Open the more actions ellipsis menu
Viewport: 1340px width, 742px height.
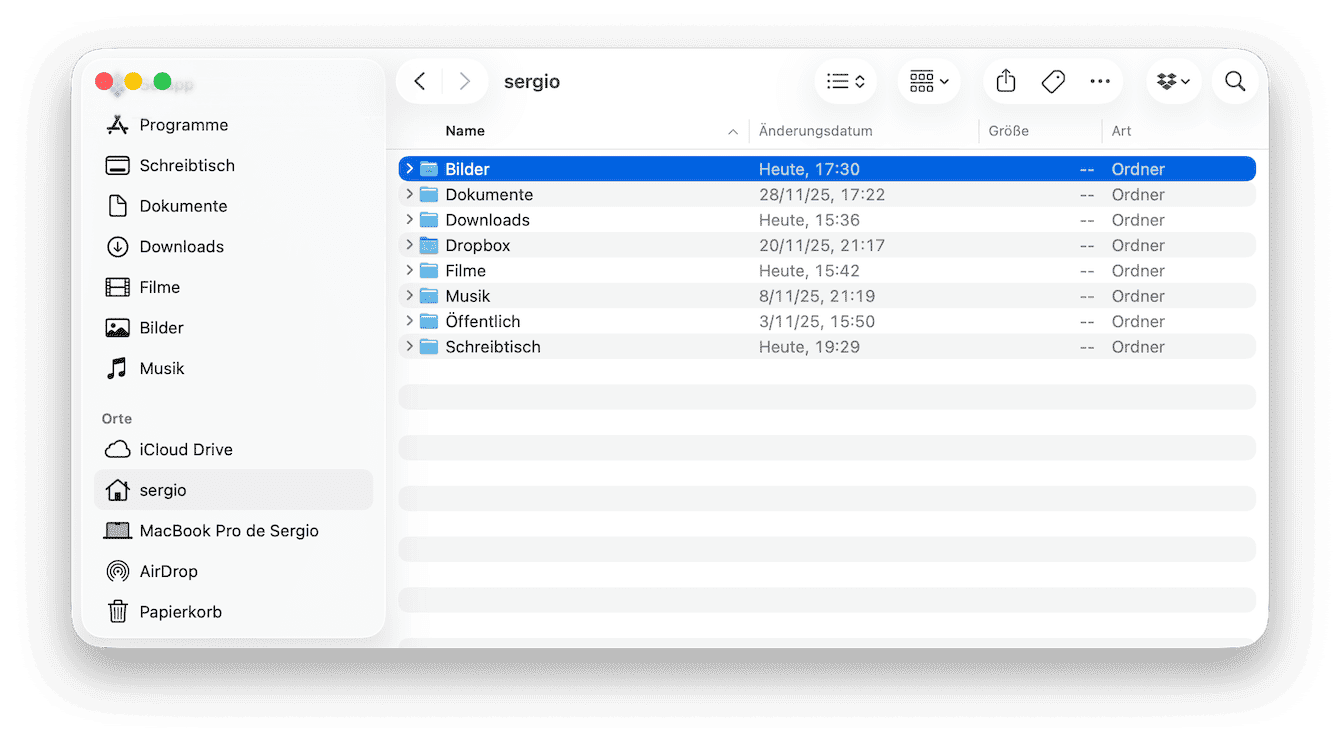tap(1100, 82)
